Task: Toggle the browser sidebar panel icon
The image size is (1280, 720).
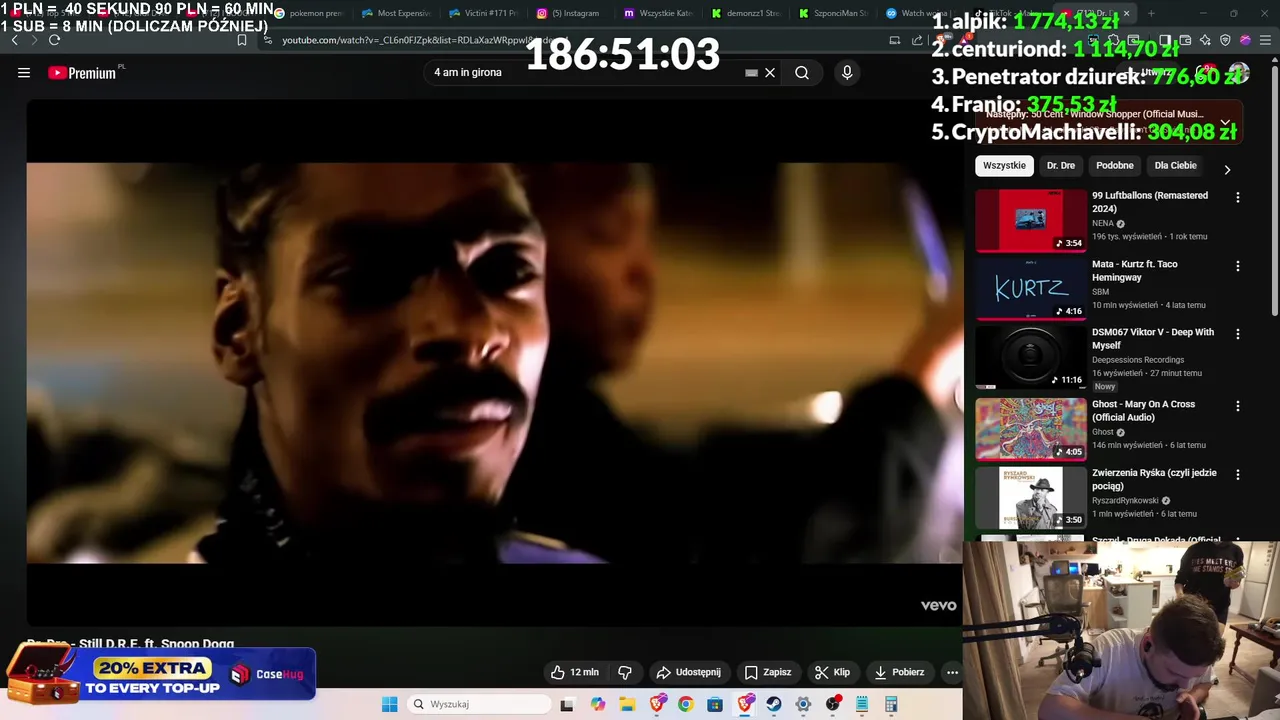Action: coord(1166,40)
